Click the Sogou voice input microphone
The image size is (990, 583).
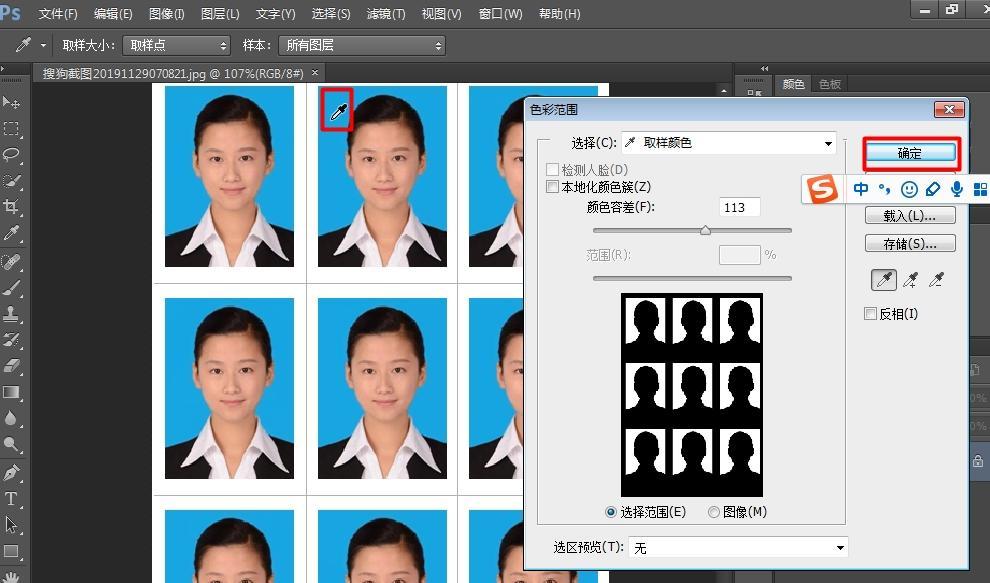(957, 189)
